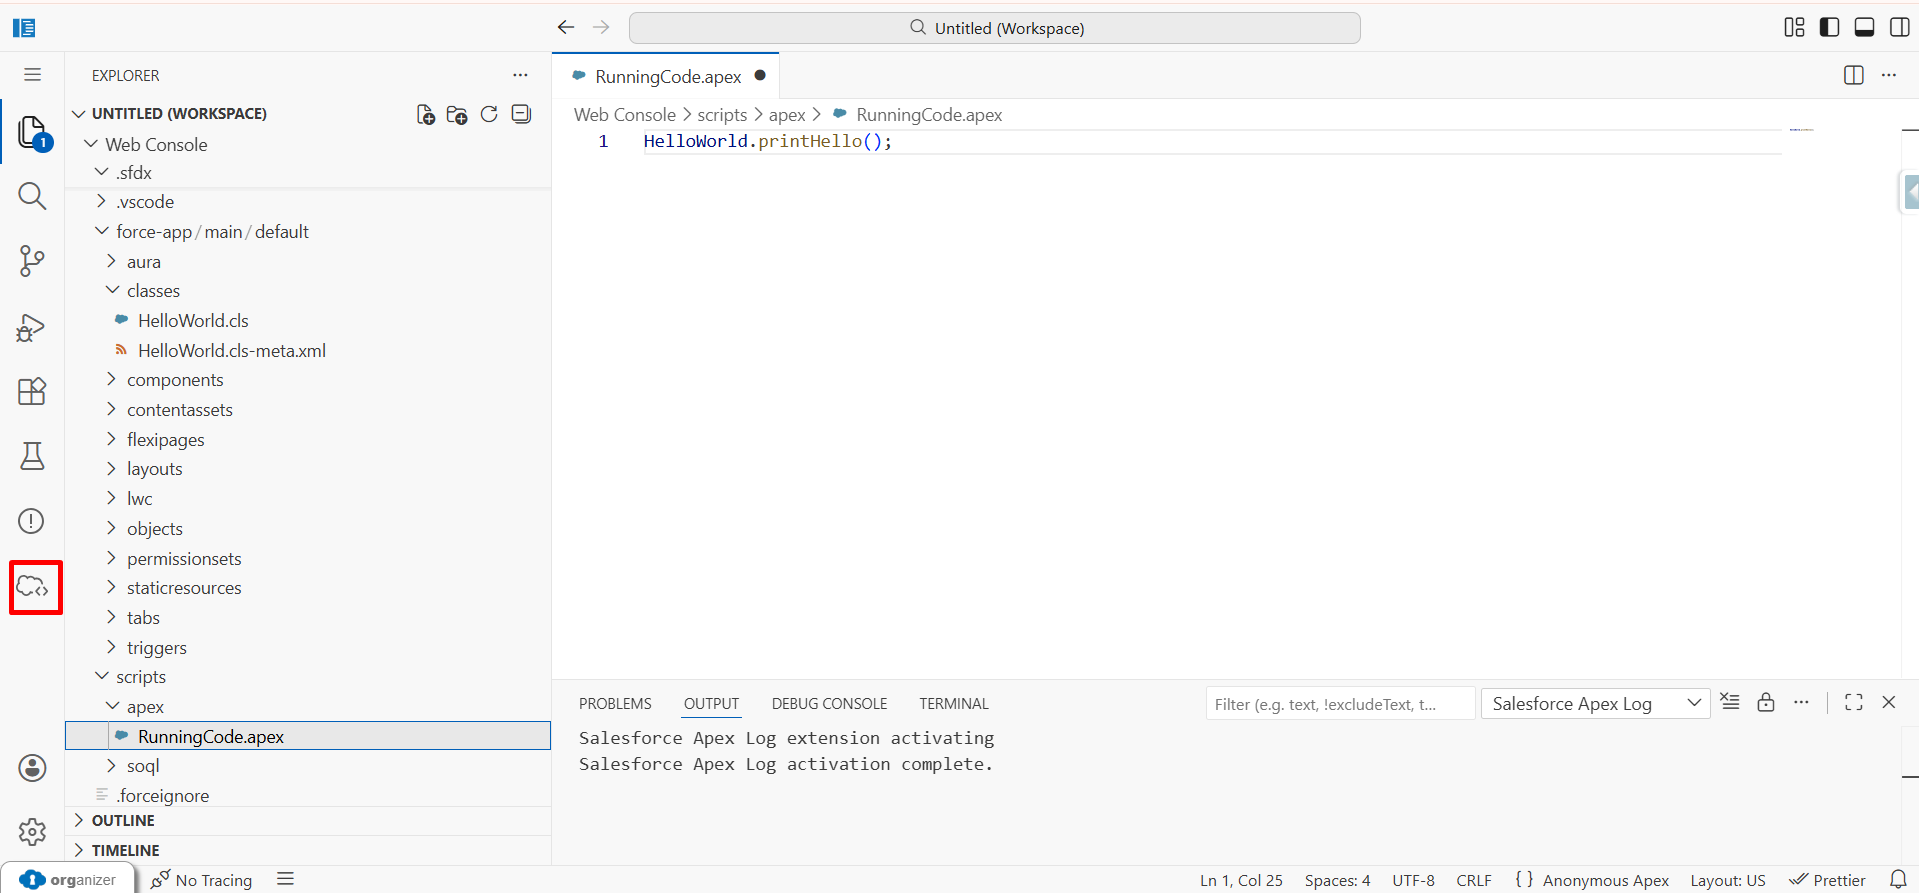
Task: Open the circled exclamation problems view icon
Action: [x=32, y=521]
